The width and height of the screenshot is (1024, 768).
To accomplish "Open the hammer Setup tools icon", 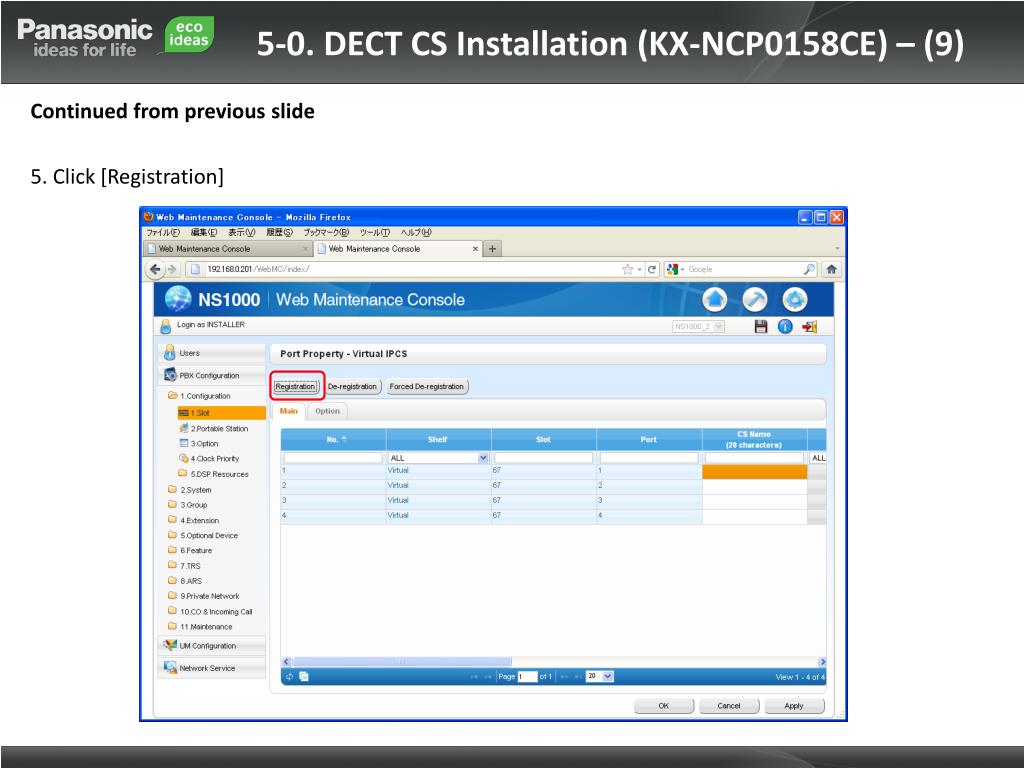I will click(754, 300).
